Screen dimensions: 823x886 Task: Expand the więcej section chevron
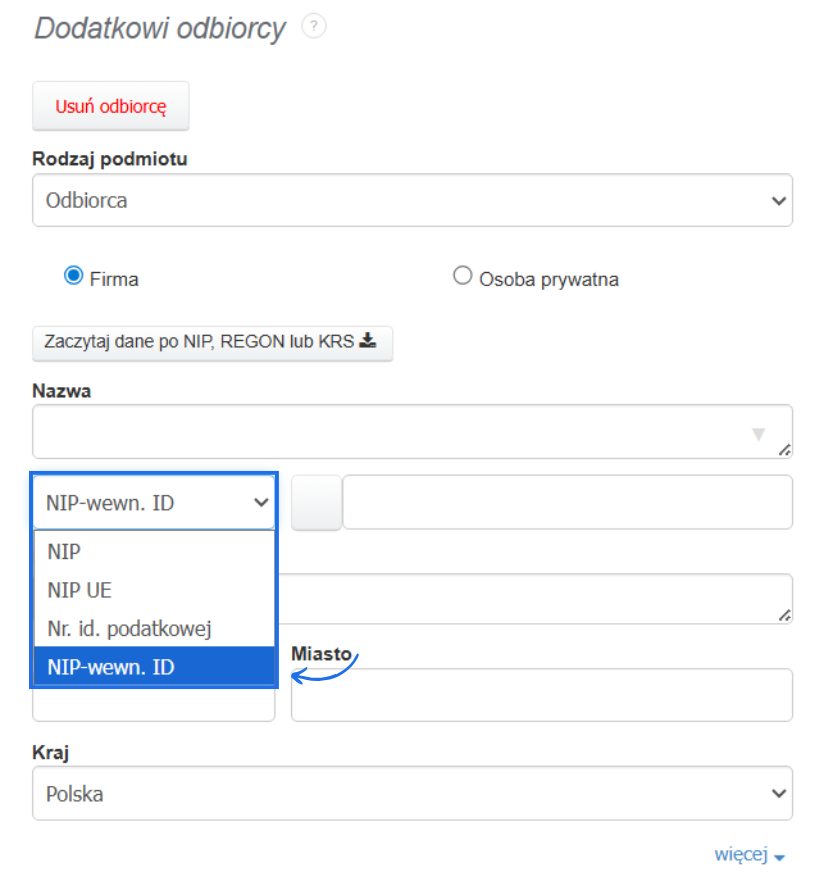(779, 856)
